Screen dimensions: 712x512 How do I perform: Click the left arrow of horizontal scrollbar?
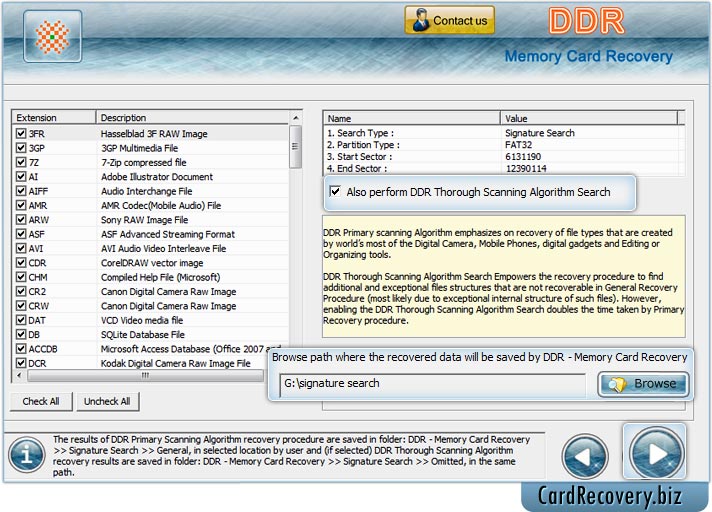19,375
